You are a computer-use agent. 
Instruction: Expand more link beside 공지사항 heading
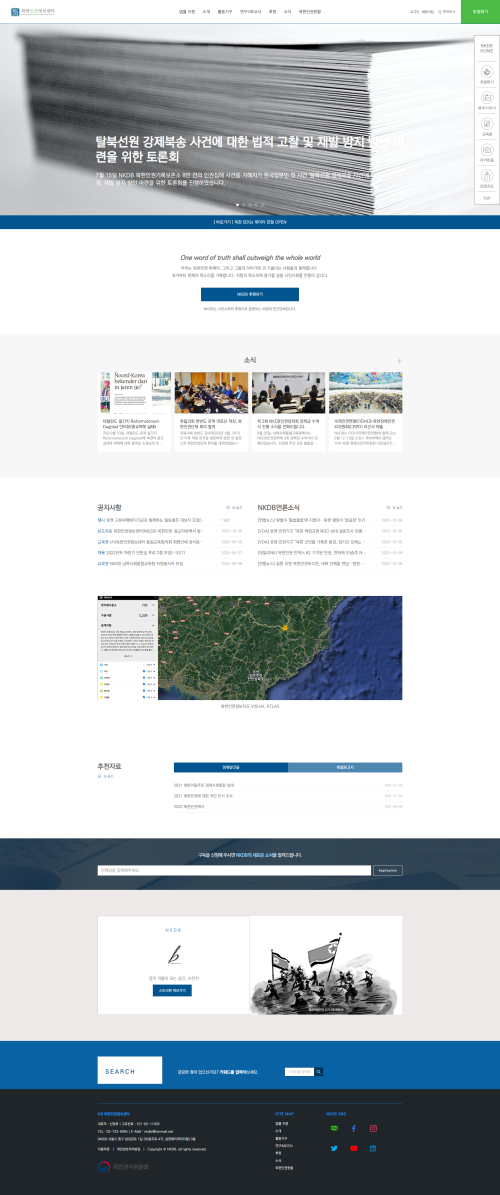click(235, 507)
